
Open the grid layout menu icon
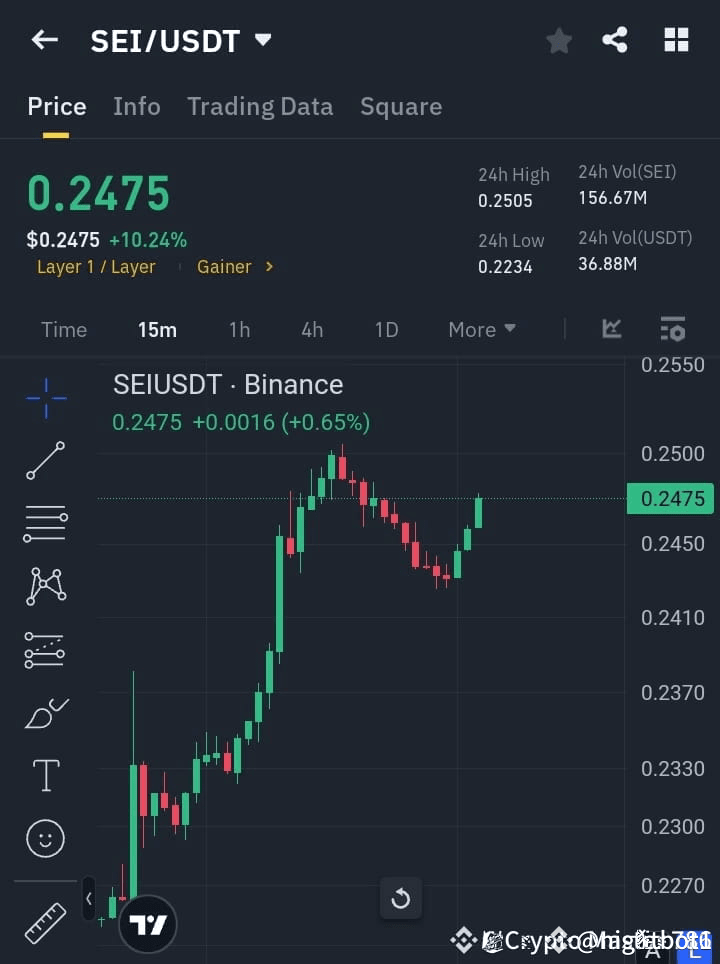[676, 40]
